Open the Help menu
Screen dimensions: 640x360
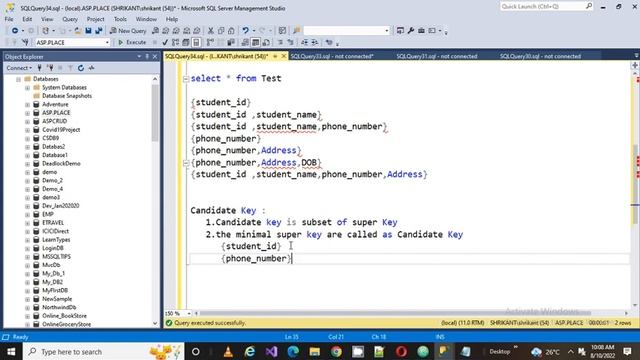pyautogui.click(x=171, y=19)
